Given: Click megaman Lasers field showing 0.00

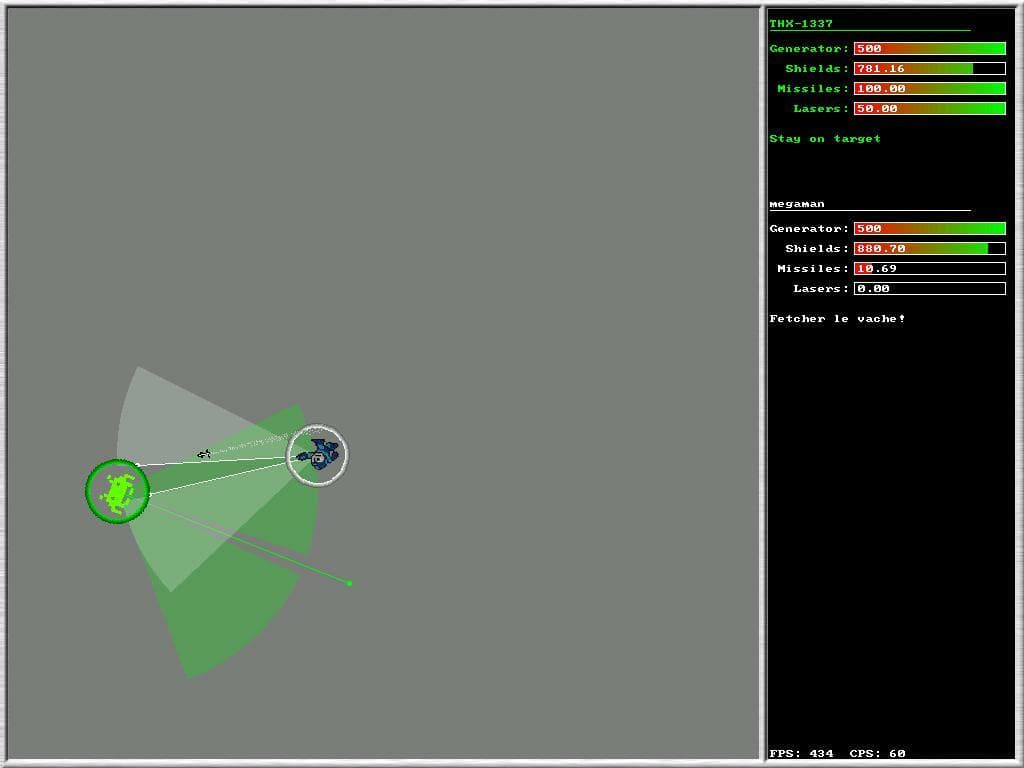Looking at the screenshot, I should tap(929, 289).
